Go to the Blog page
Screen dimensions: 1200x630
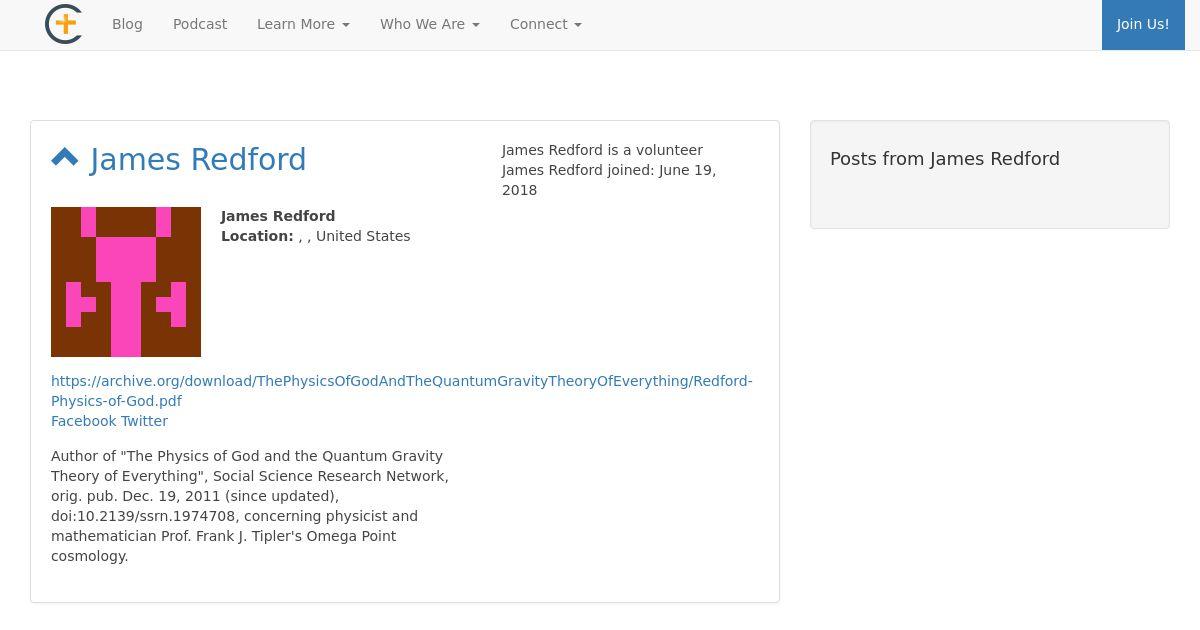click(x=127, y=24)
